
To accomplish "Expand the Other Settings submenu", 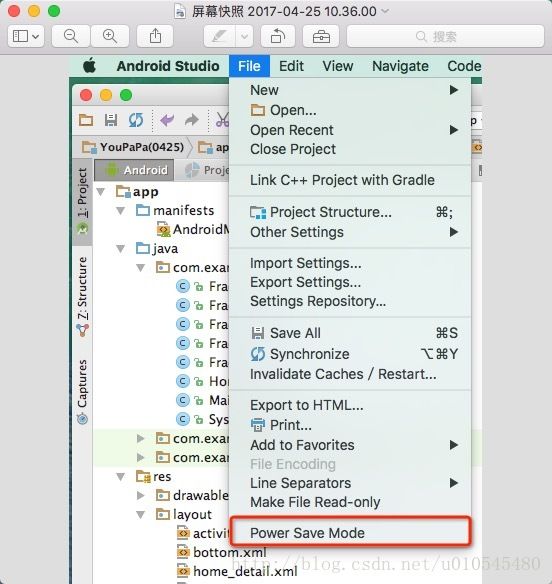I will tap(350, 232).
